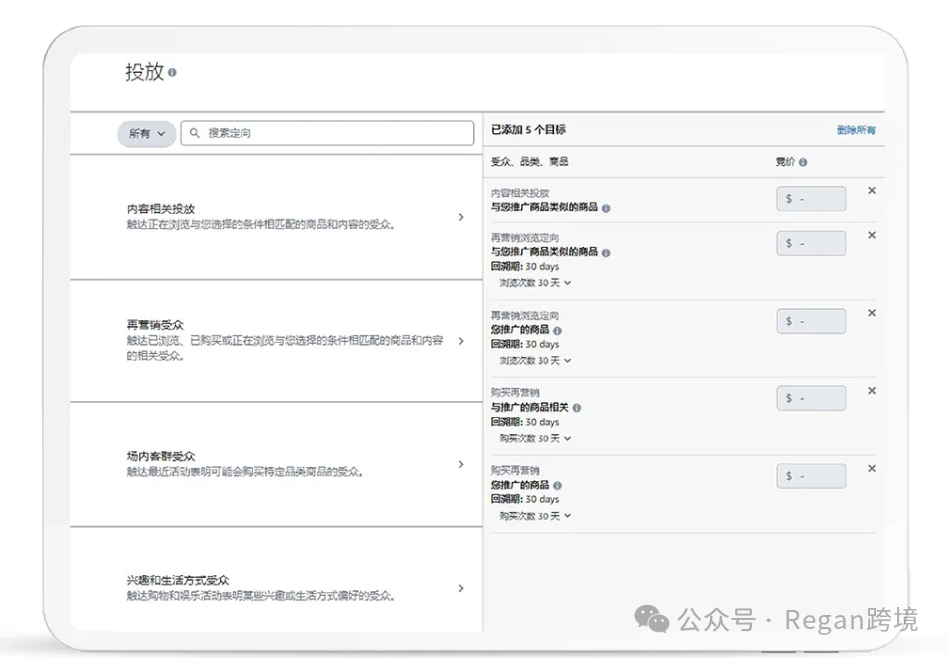Image resolution: width=949 pixels, height=658 pixels.
Task: Click the info icon next to the 竞价 column header
Action: (805, 160)
